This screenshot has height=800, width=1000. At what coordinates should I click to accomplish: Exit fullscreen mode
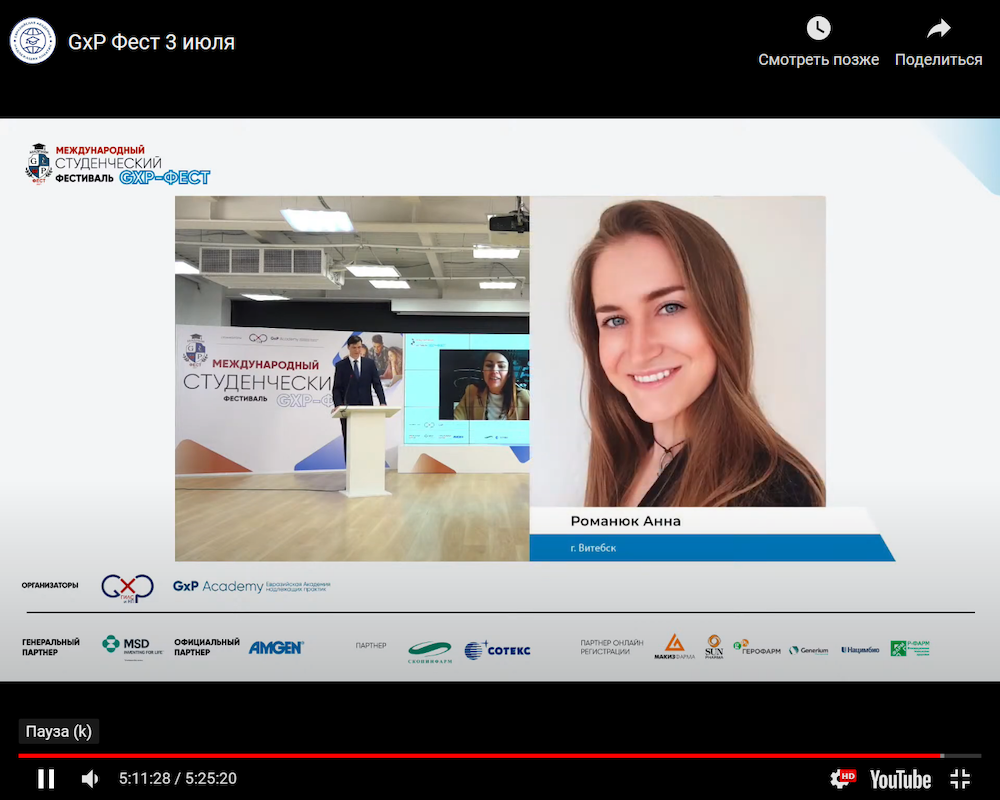click(960, 778)
